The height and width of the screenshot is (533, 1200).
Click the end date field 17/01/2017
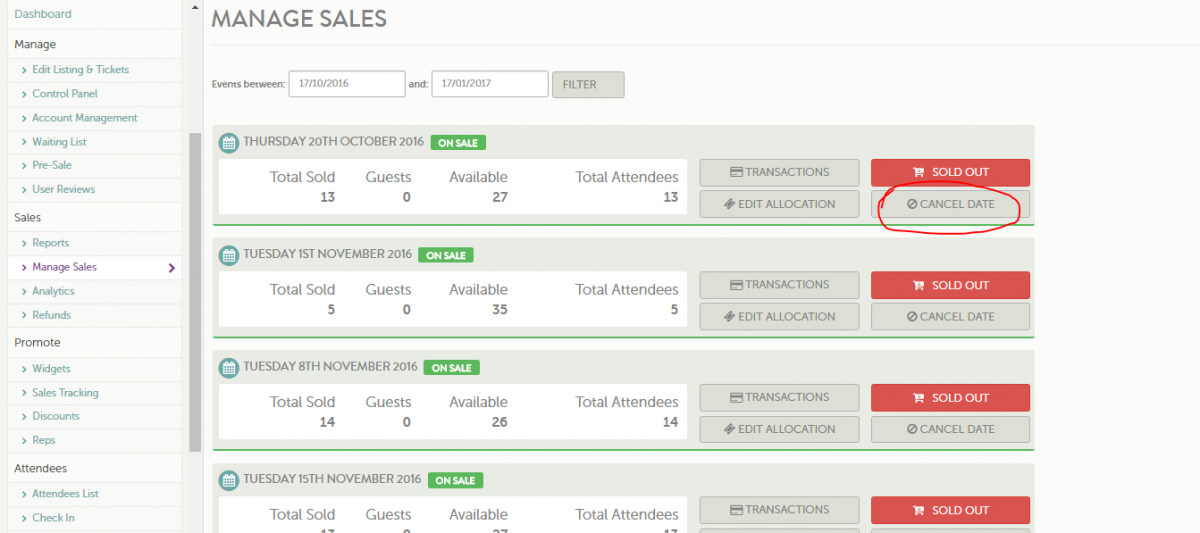click(489, 84)
